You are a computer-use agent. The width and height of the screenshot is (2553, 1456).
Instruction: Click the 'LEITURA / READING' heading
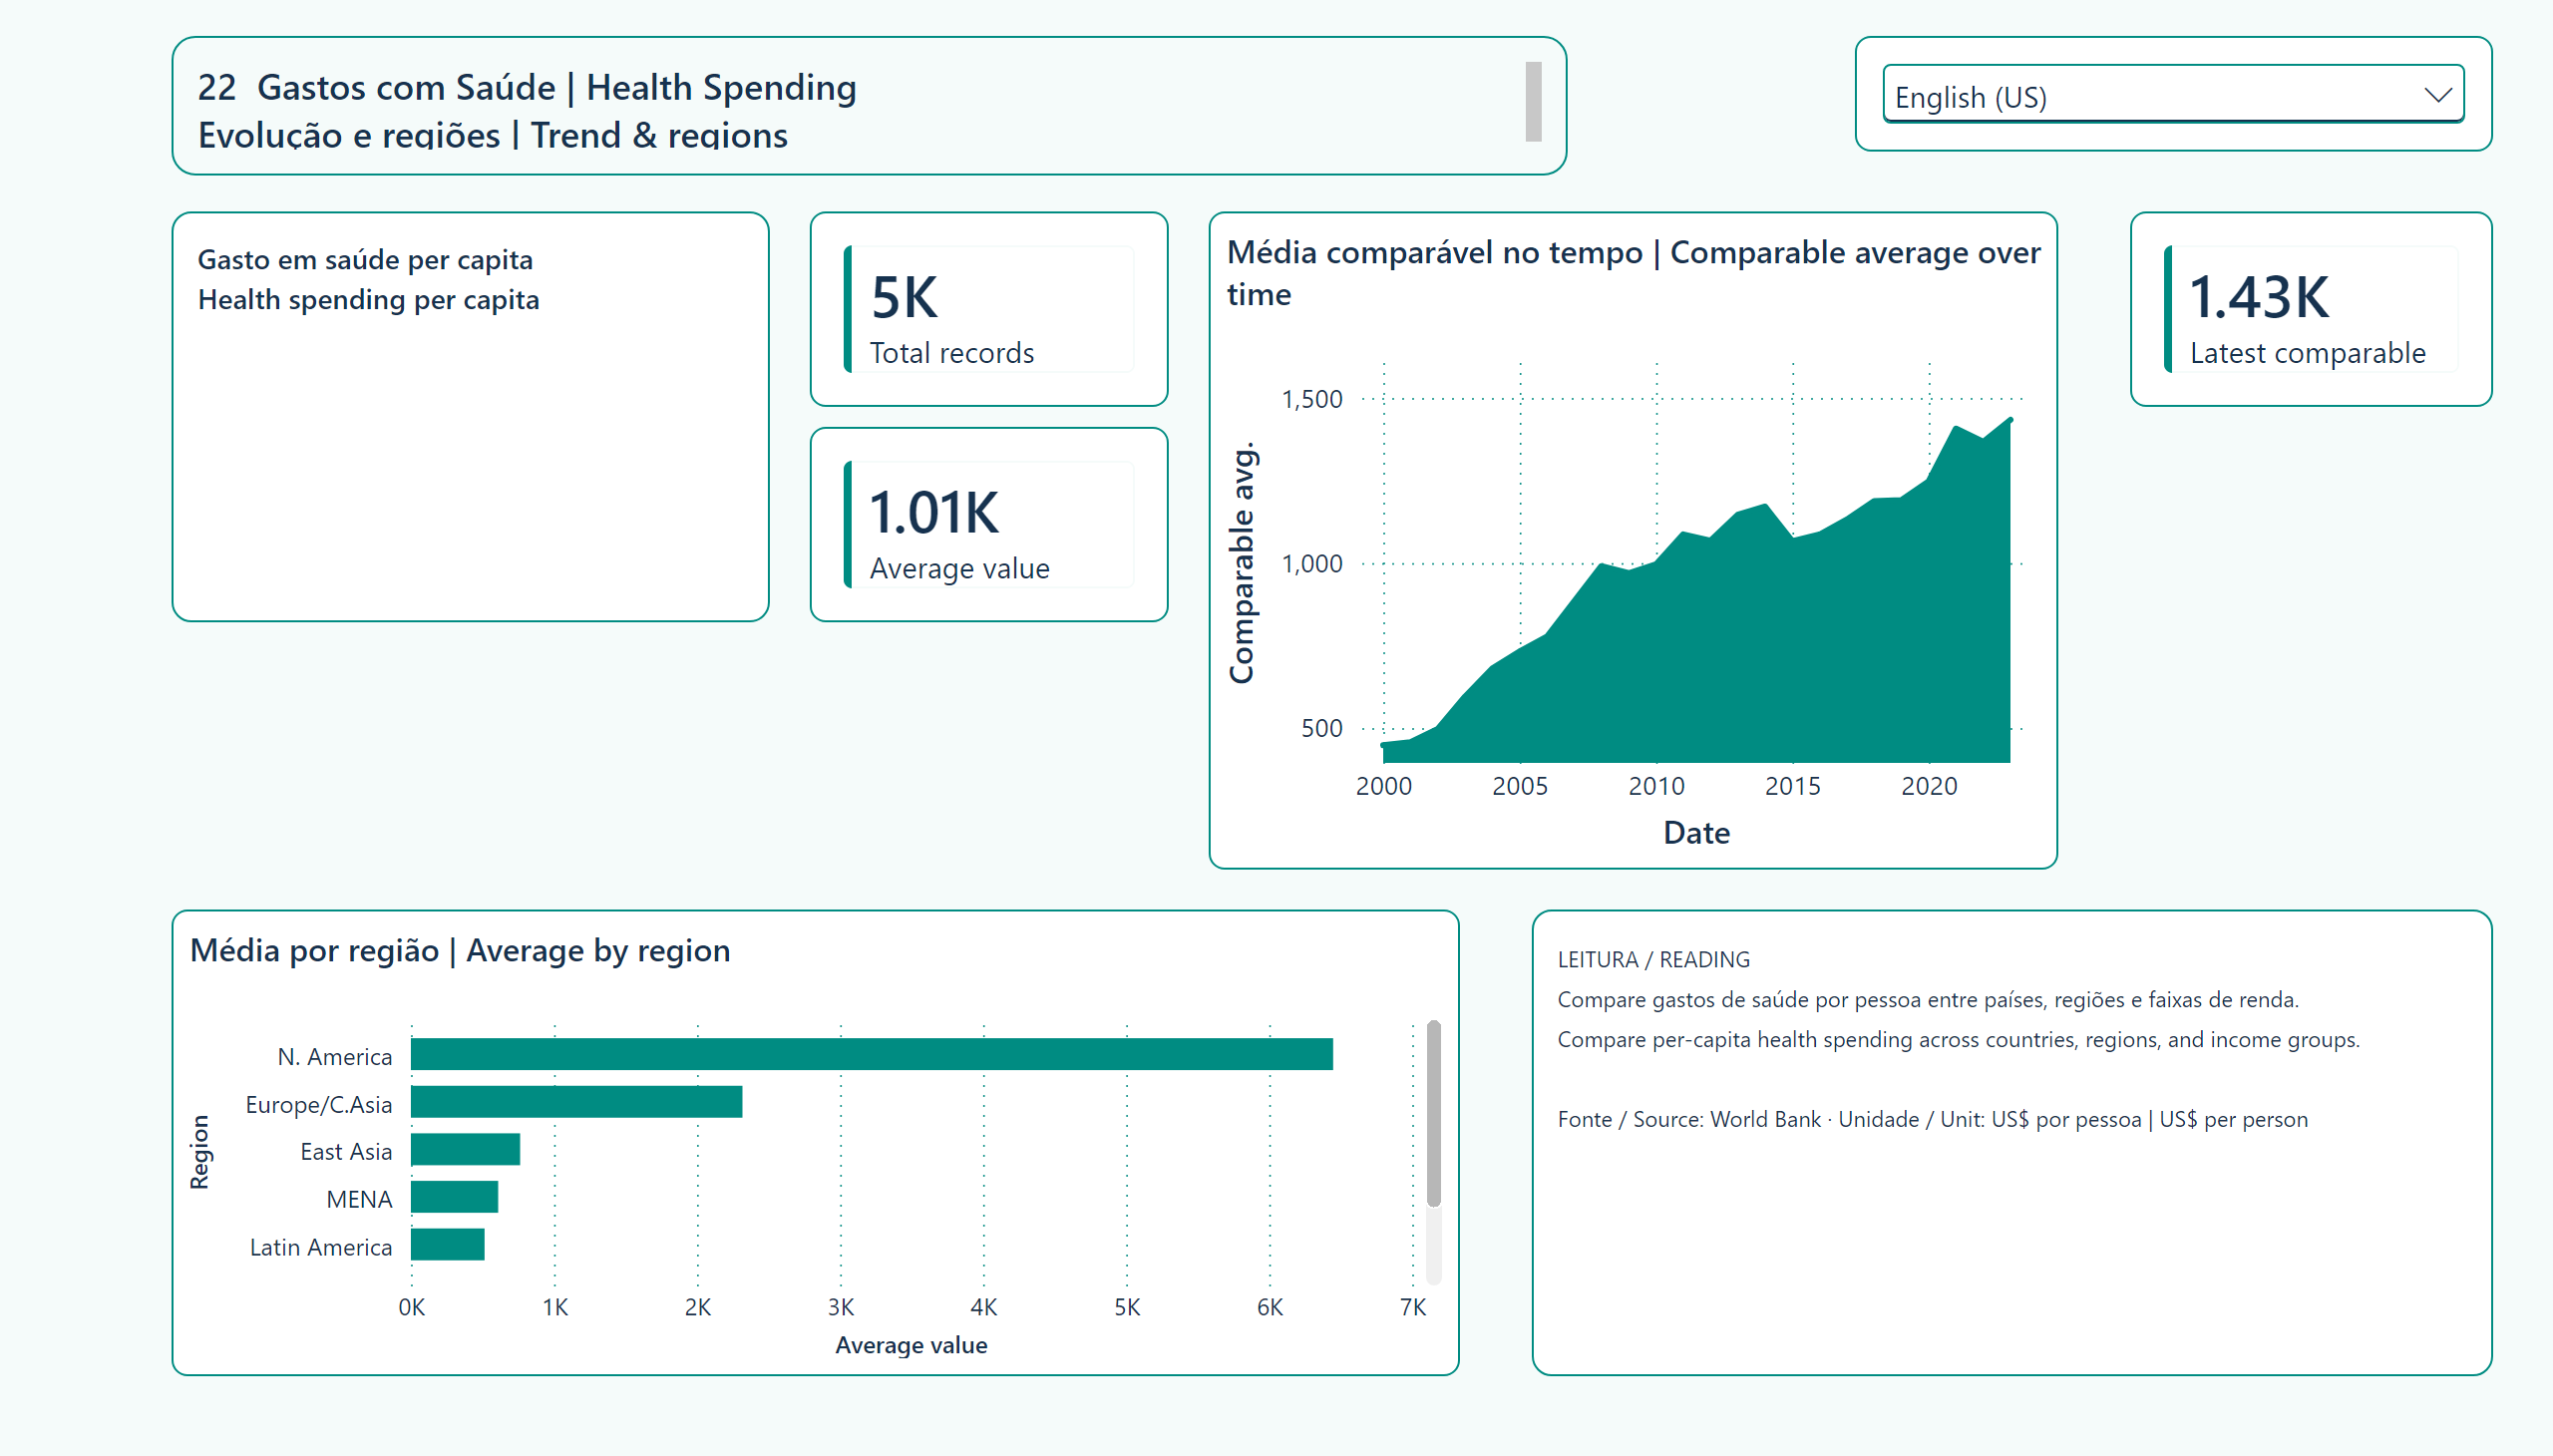point(1653,959)
